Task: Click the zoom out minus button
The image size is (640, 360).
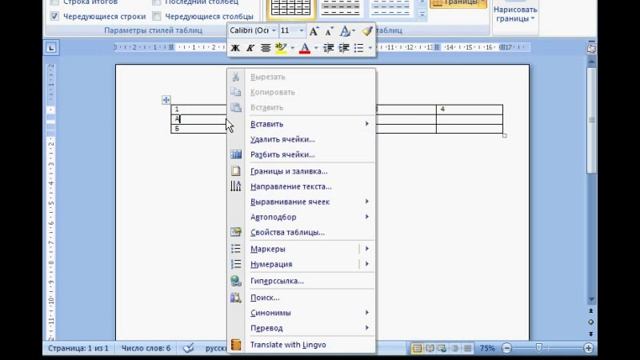Action: [x=507, y=348]
